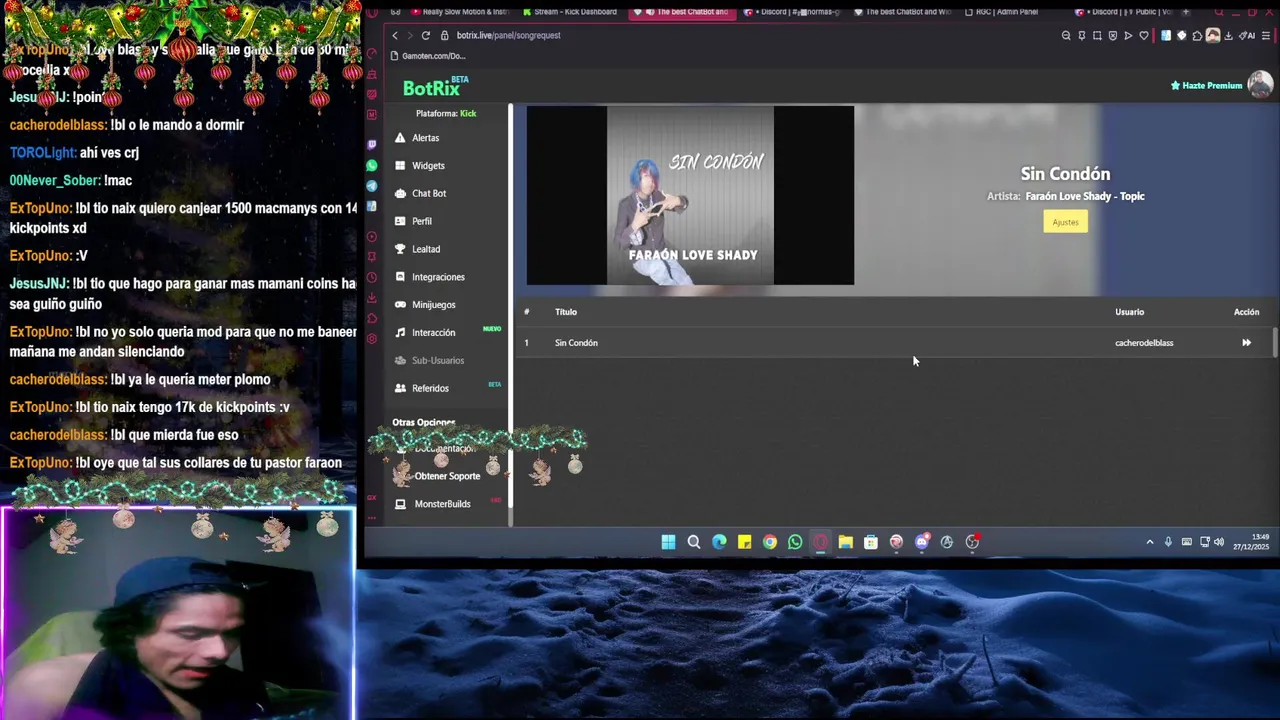This screenshot has width=1280, height=720.
Task: Click the cacherodelblass user cell
Action: pyautogui.click(x=1144, y=343)
